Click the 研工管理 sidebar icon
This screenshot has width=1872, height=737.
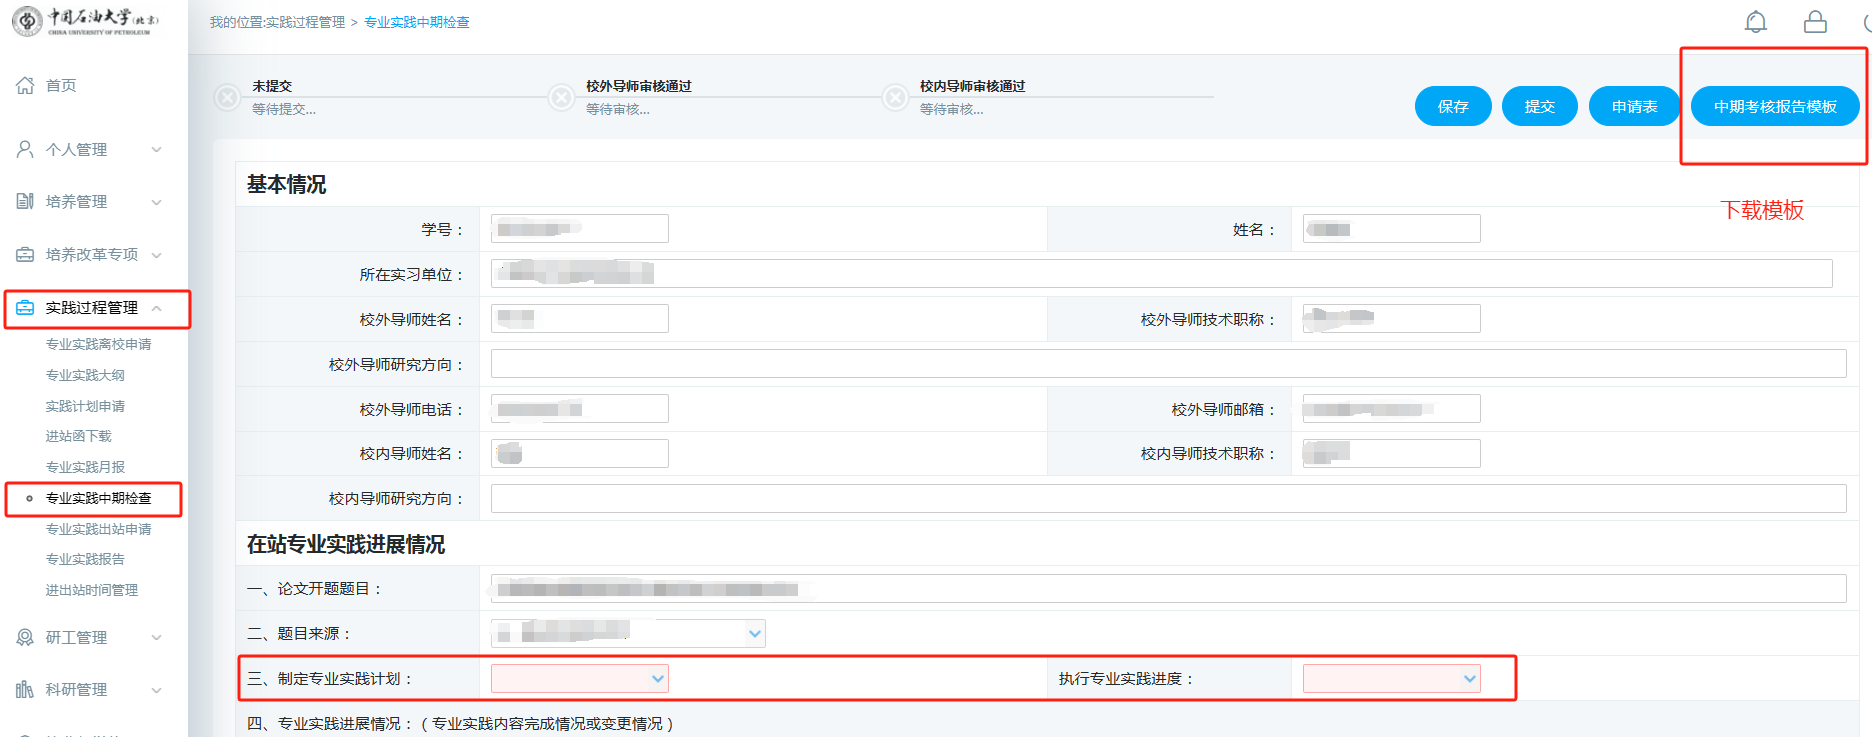pyautogui.click(x=25, y=638)
